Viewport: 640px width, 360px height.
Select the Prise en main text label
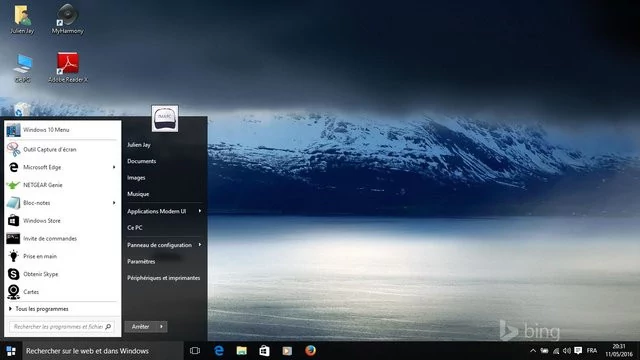click(40, 256)
